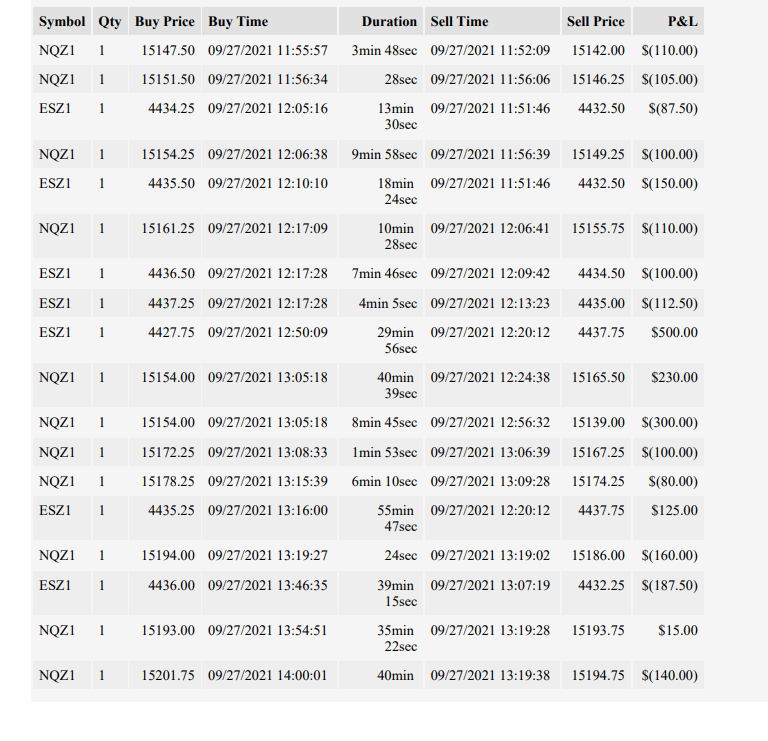
Task: Click the Sell Time column header
Action: [x=492, y=22]
